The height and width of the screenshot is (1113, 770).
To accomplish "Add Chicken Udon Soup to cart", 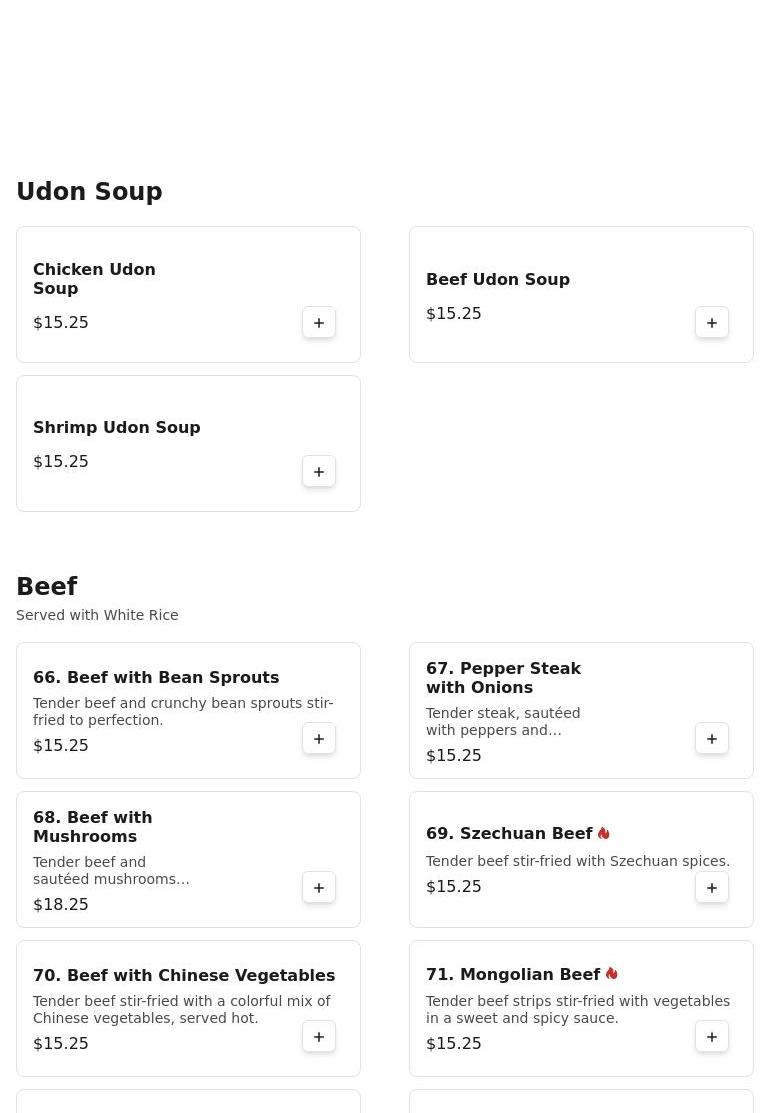I will click(319, 323).
